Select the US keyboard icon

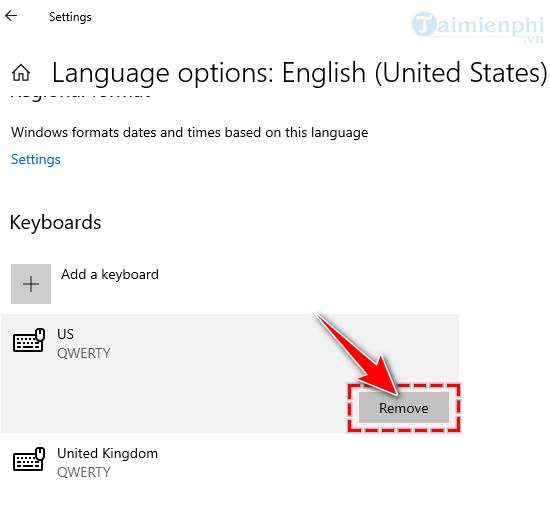(x=29, y=340)
